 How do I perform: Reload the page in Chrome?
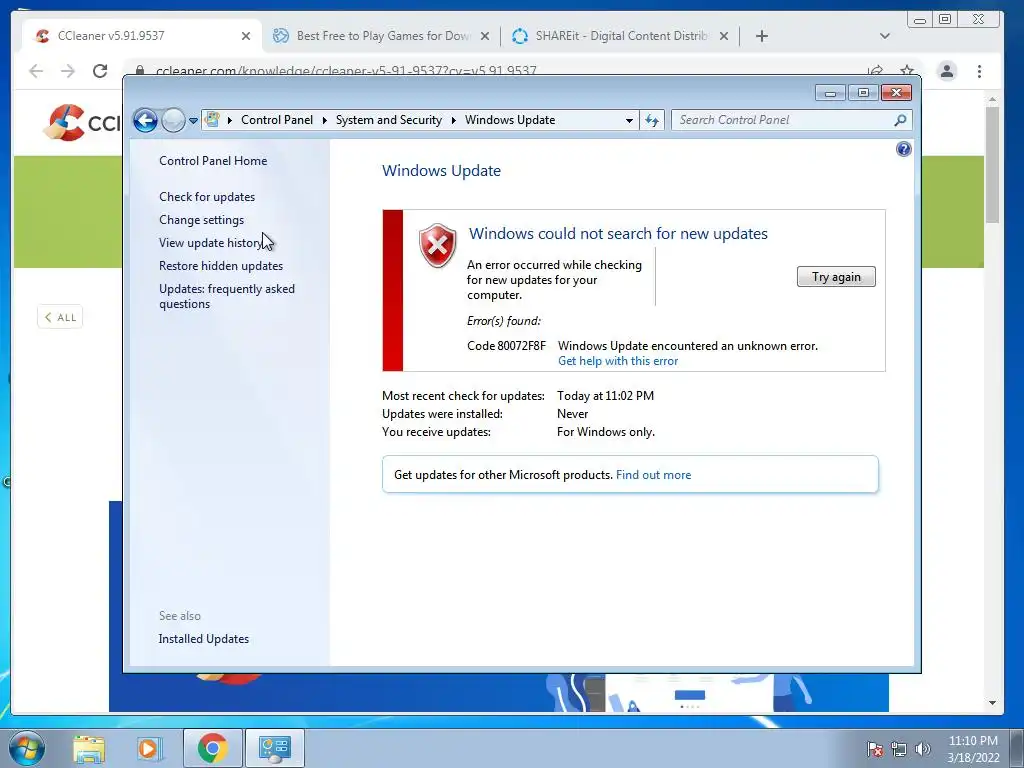pyautogui.click(x=100, y=71)
